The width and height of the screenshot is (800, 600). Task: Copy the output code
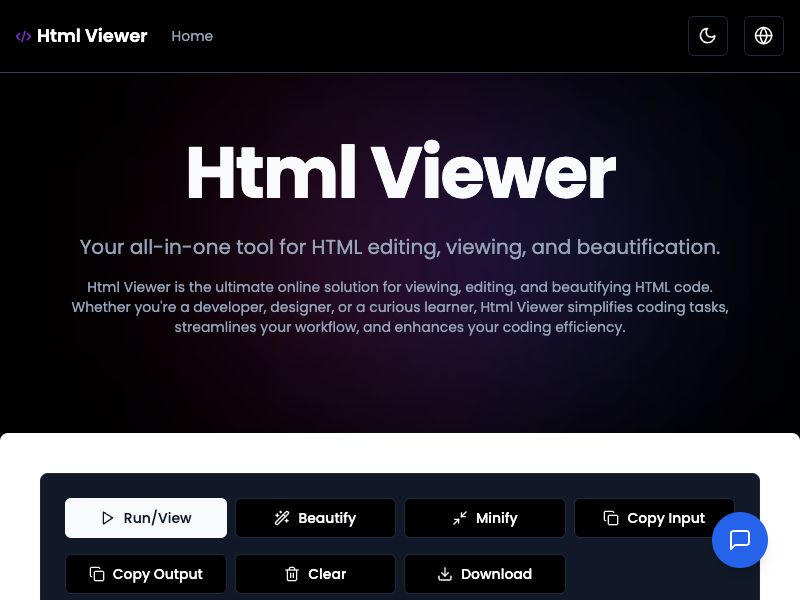point(145,574)
